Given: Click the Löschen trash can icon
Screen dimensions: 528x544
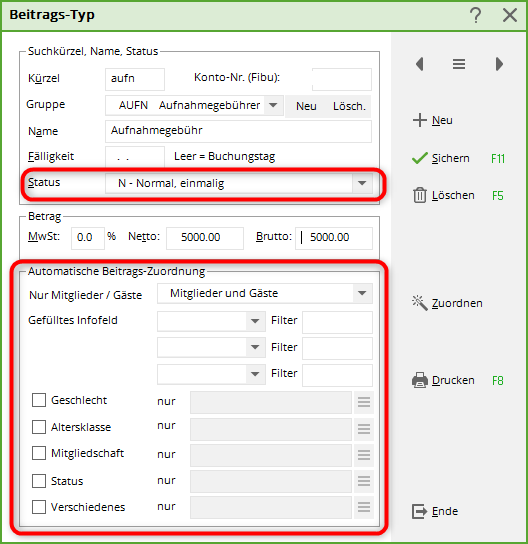Looking at the screenshot, I should pos(420,195).
